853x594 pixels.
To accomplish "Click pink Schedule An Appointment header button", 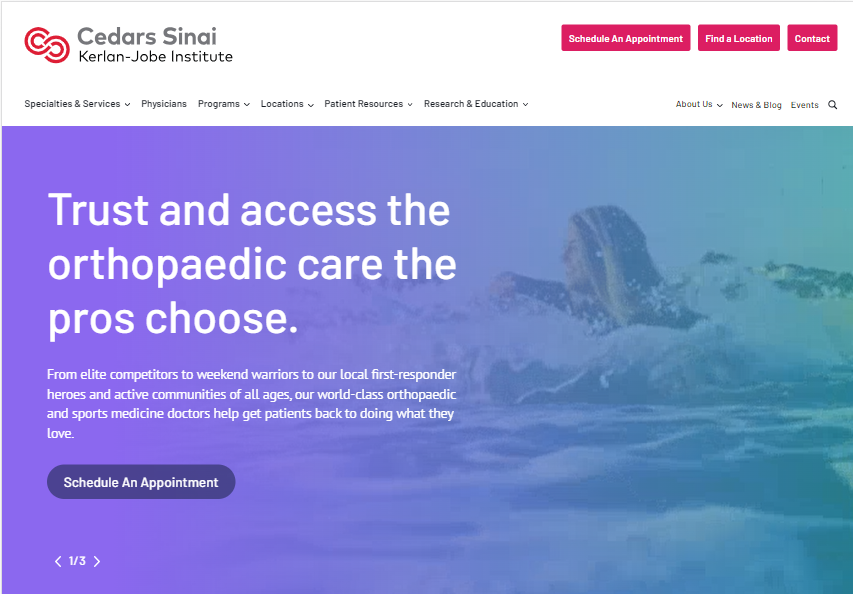I will (x=626, y=38).
